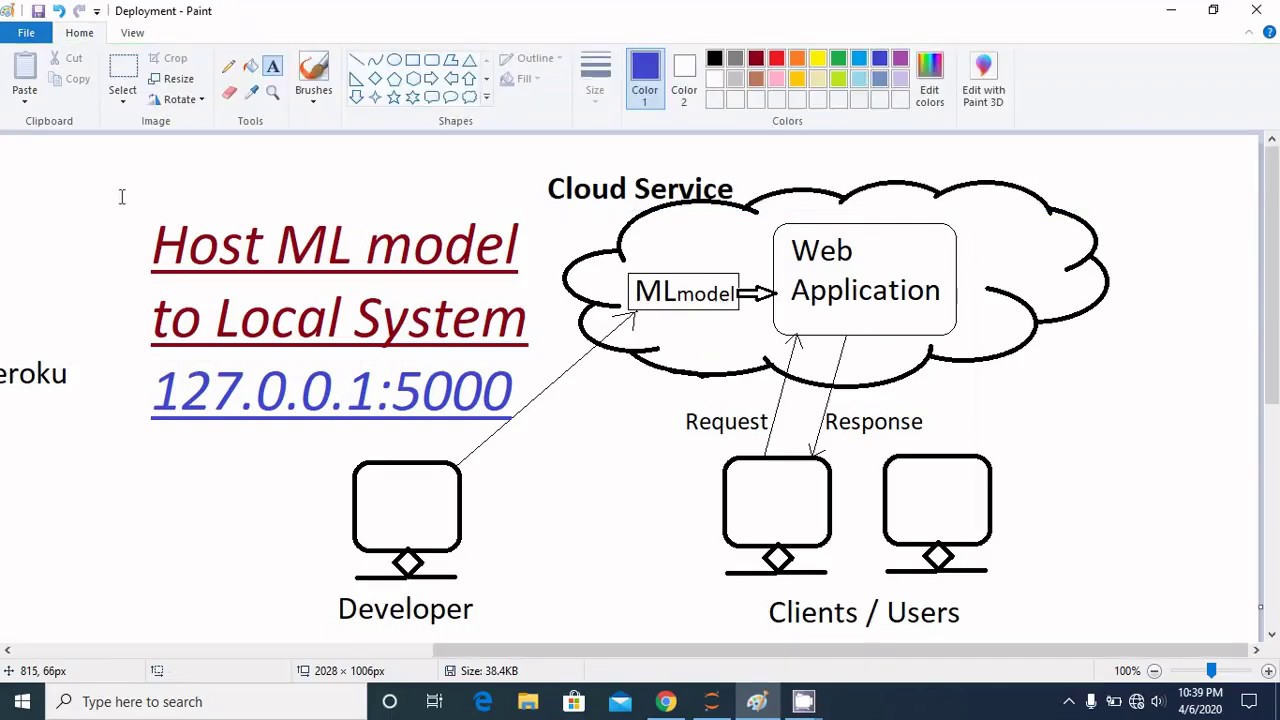Screen dimensions: 1280x720
Task: Choose the Five-point star shape
Action: [394, 97]
